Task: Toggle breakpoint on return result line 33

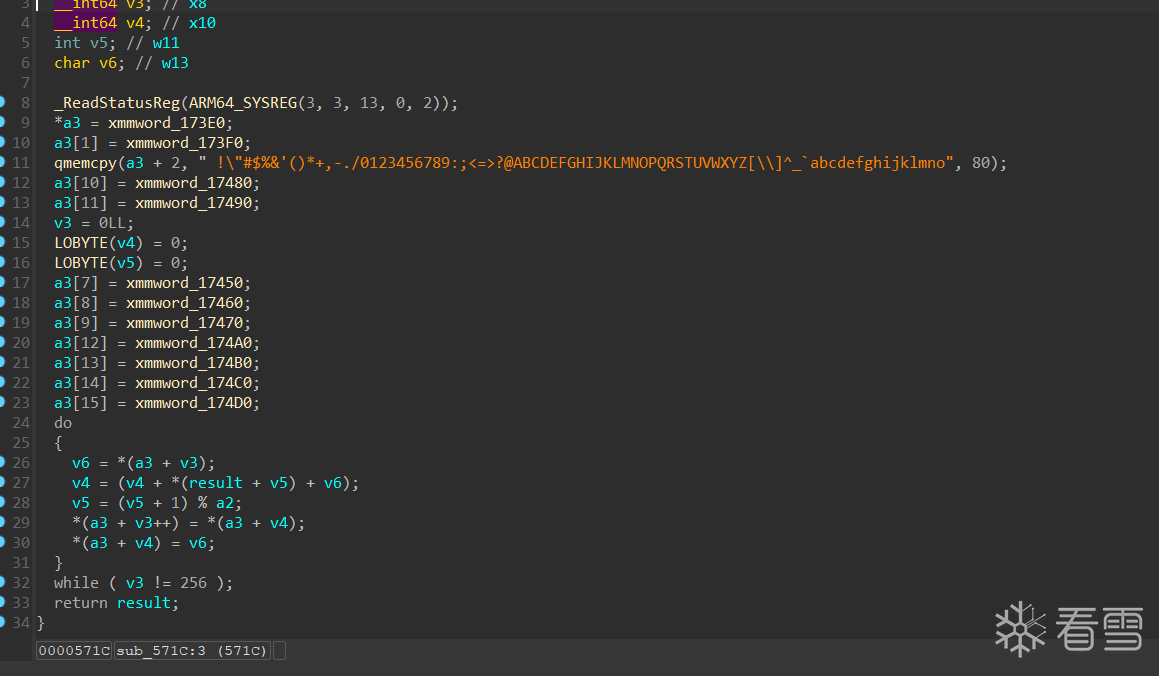Action: [3, 602]
